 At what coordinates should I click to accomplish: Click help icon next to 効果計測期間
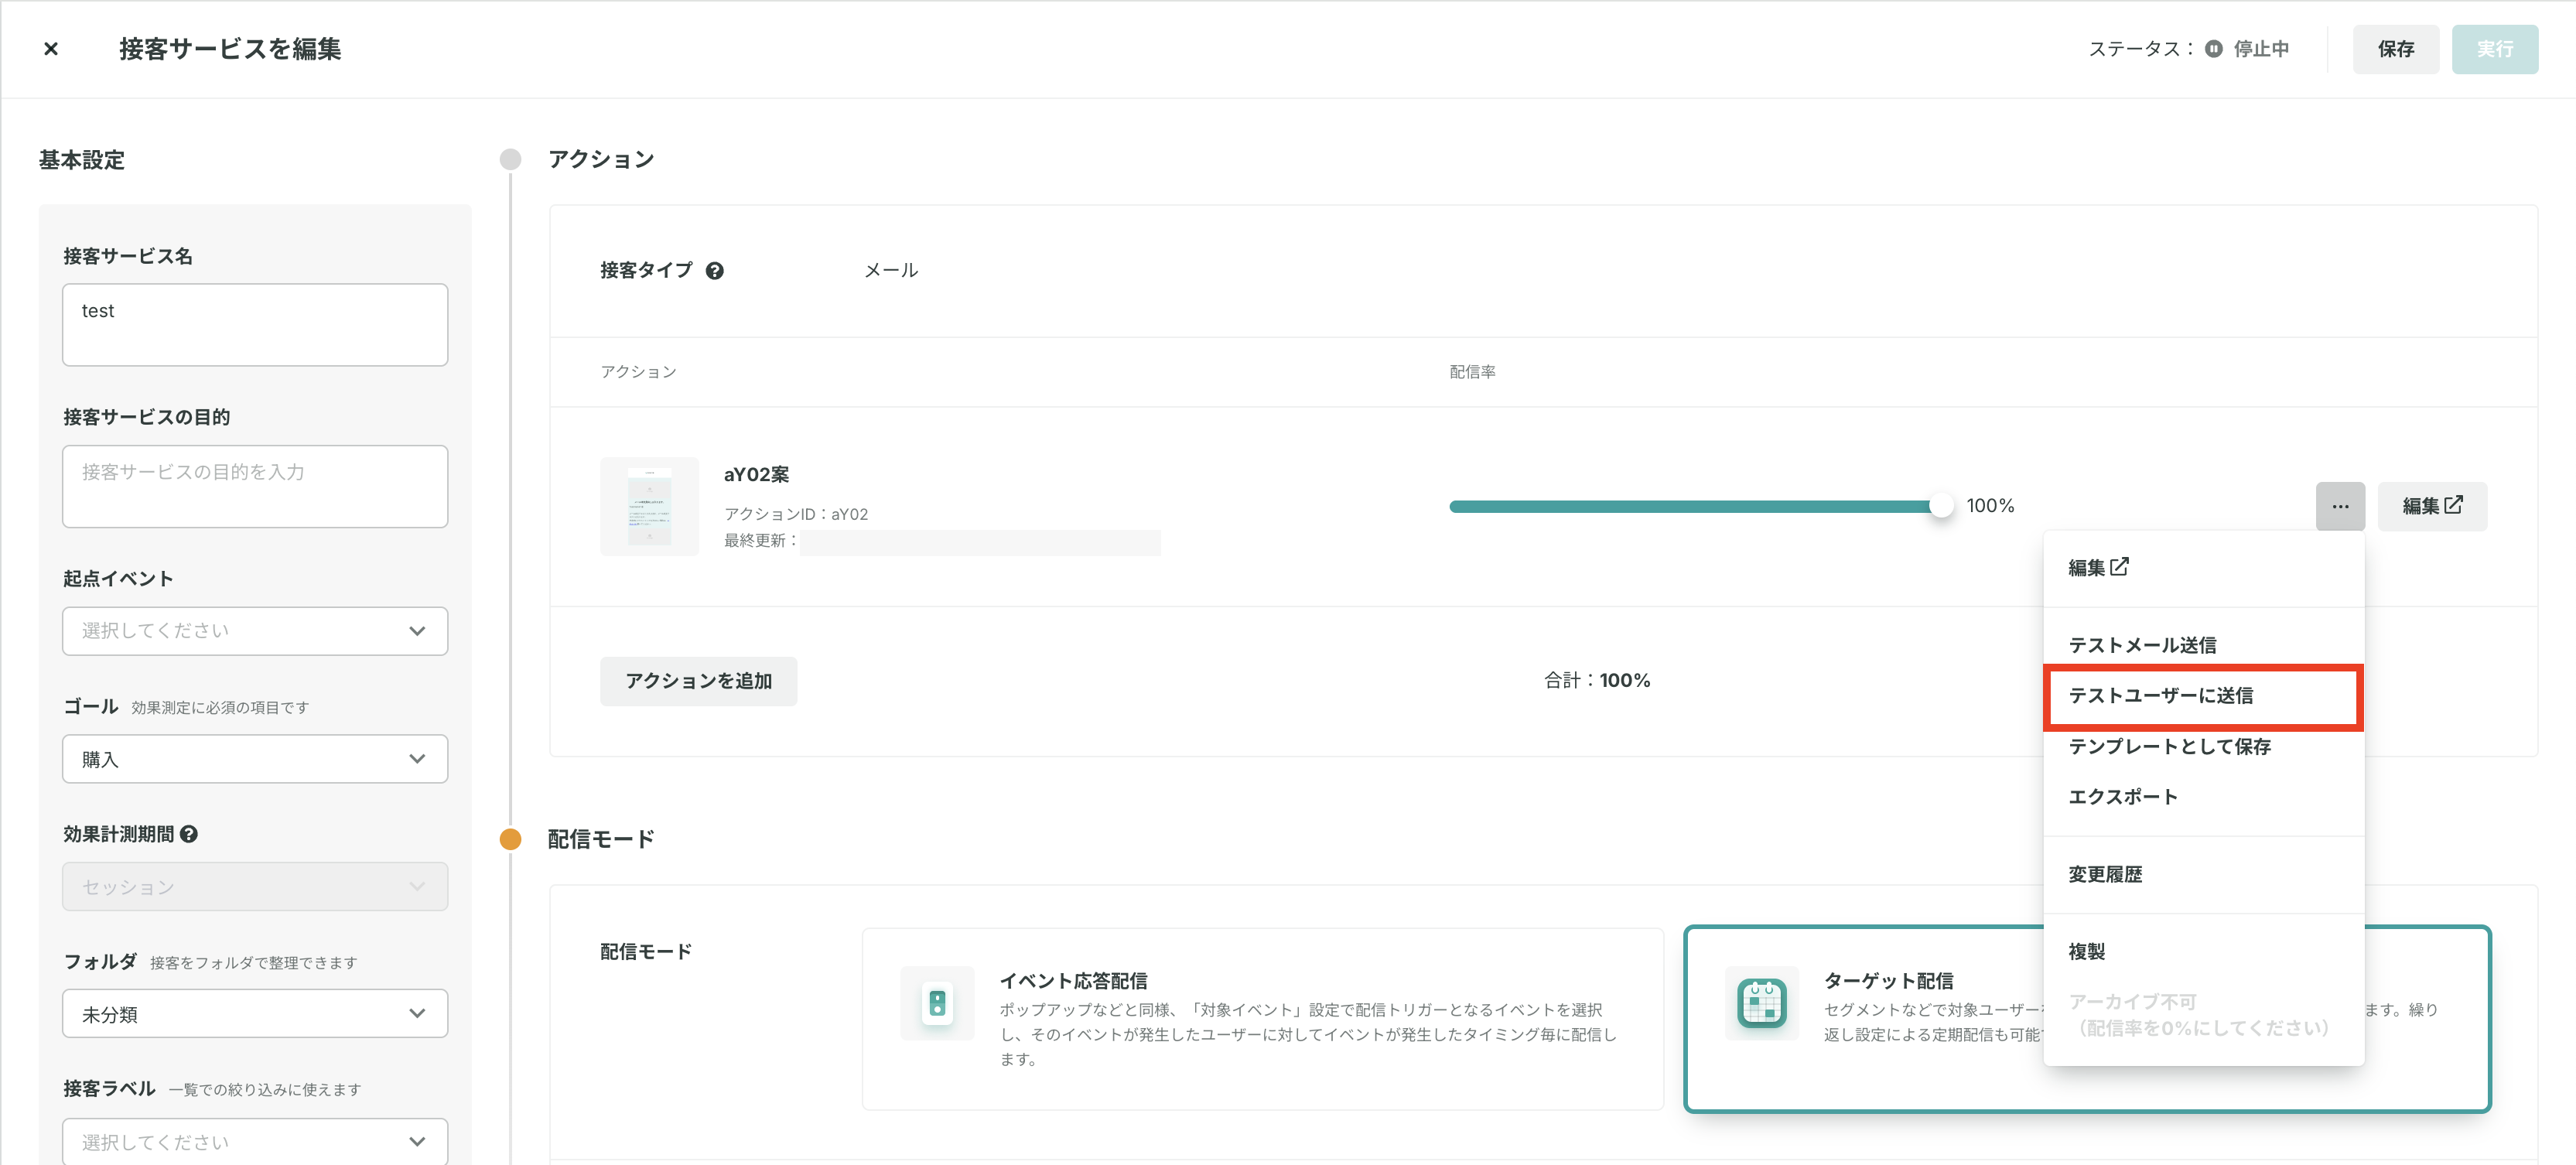point(189,833)
